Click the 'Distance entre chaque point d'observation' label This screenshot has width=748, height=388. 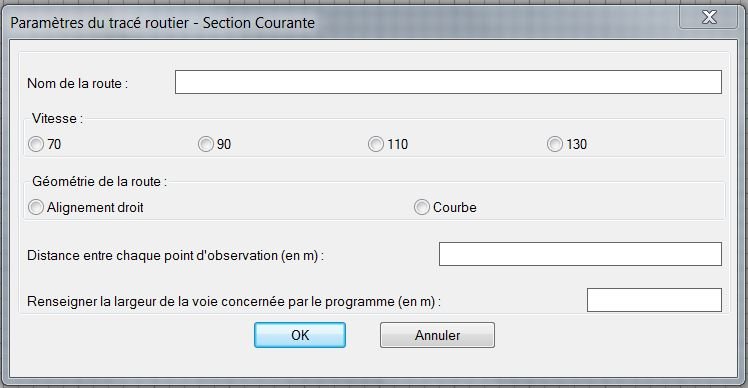pos(175,255)
